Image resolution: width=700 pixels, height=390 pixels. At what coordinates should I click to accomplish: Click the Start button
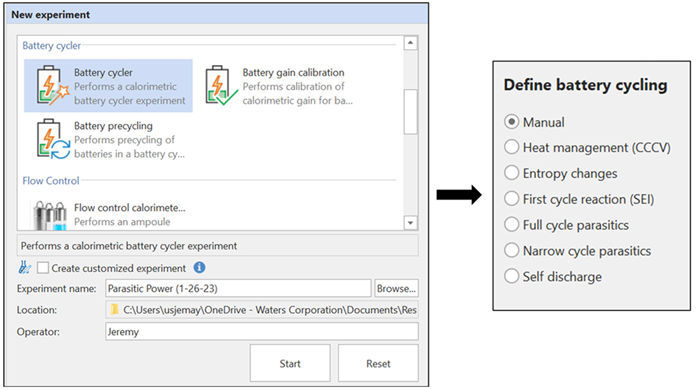[290, 363]
